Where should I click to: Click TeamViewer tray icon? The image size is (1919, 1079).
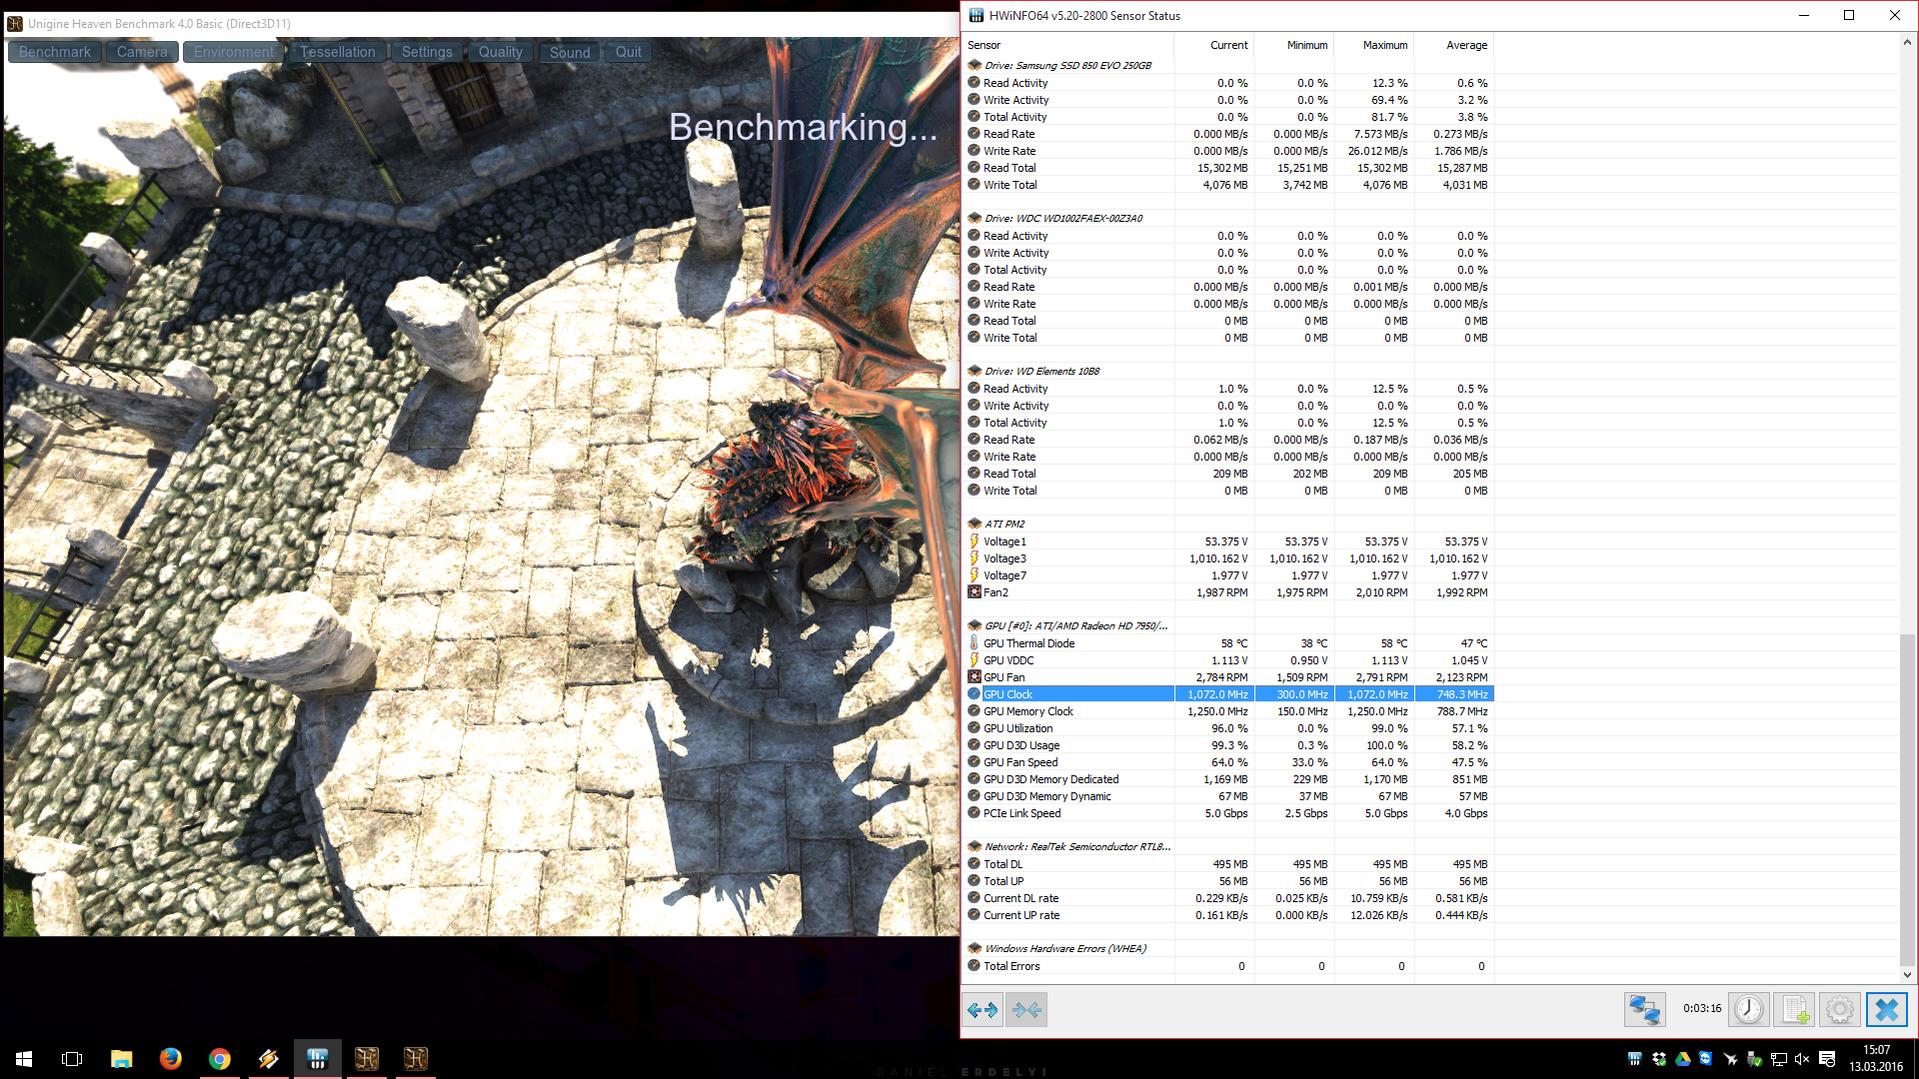click(x=1706, y=1059)
